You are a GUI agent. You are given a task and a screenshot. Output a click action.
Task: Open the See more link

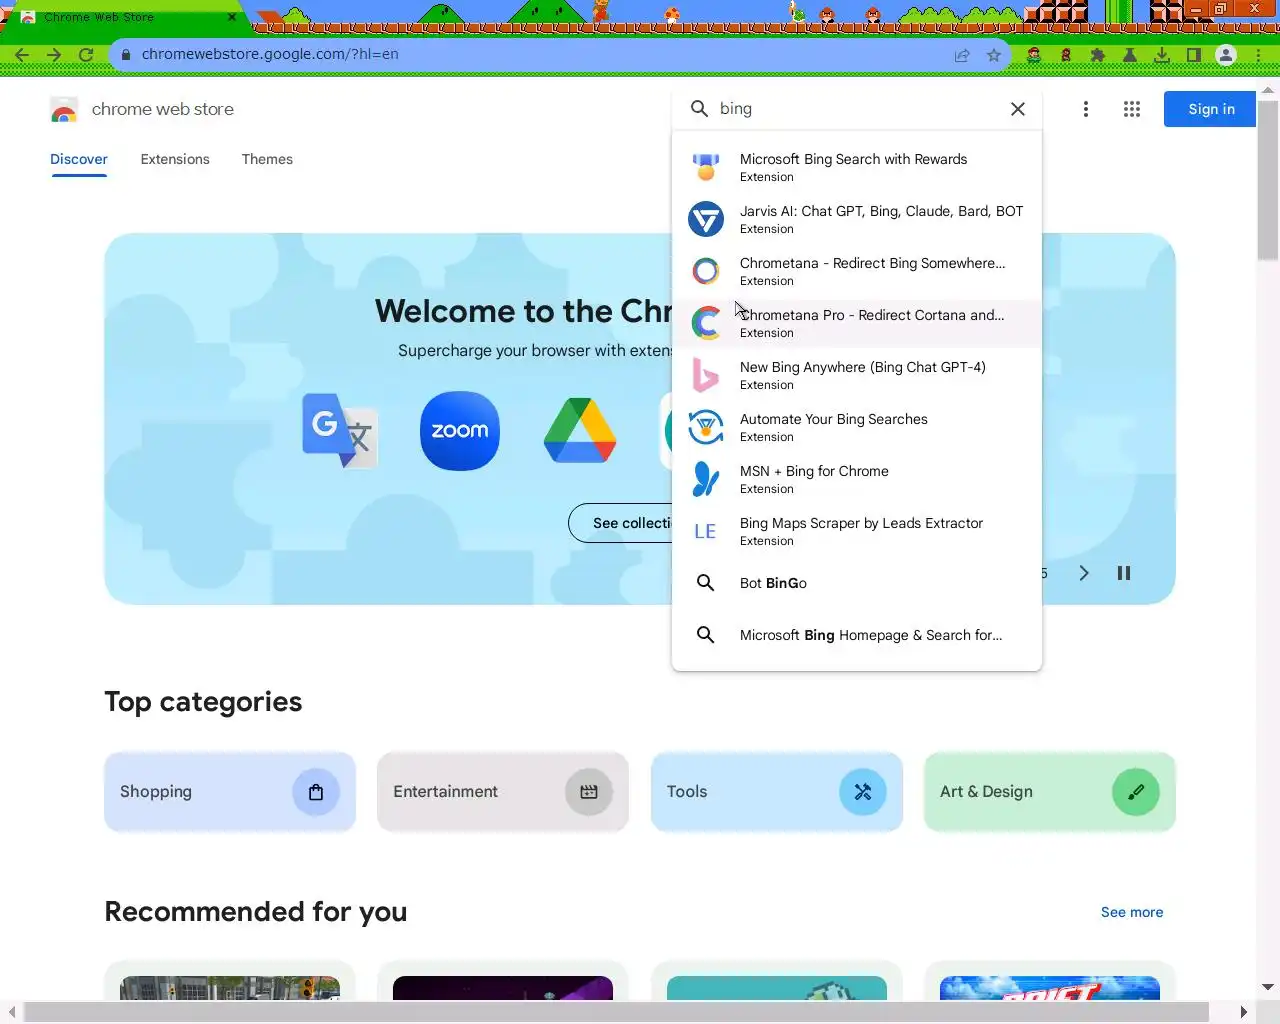[x=1132, y=912]
